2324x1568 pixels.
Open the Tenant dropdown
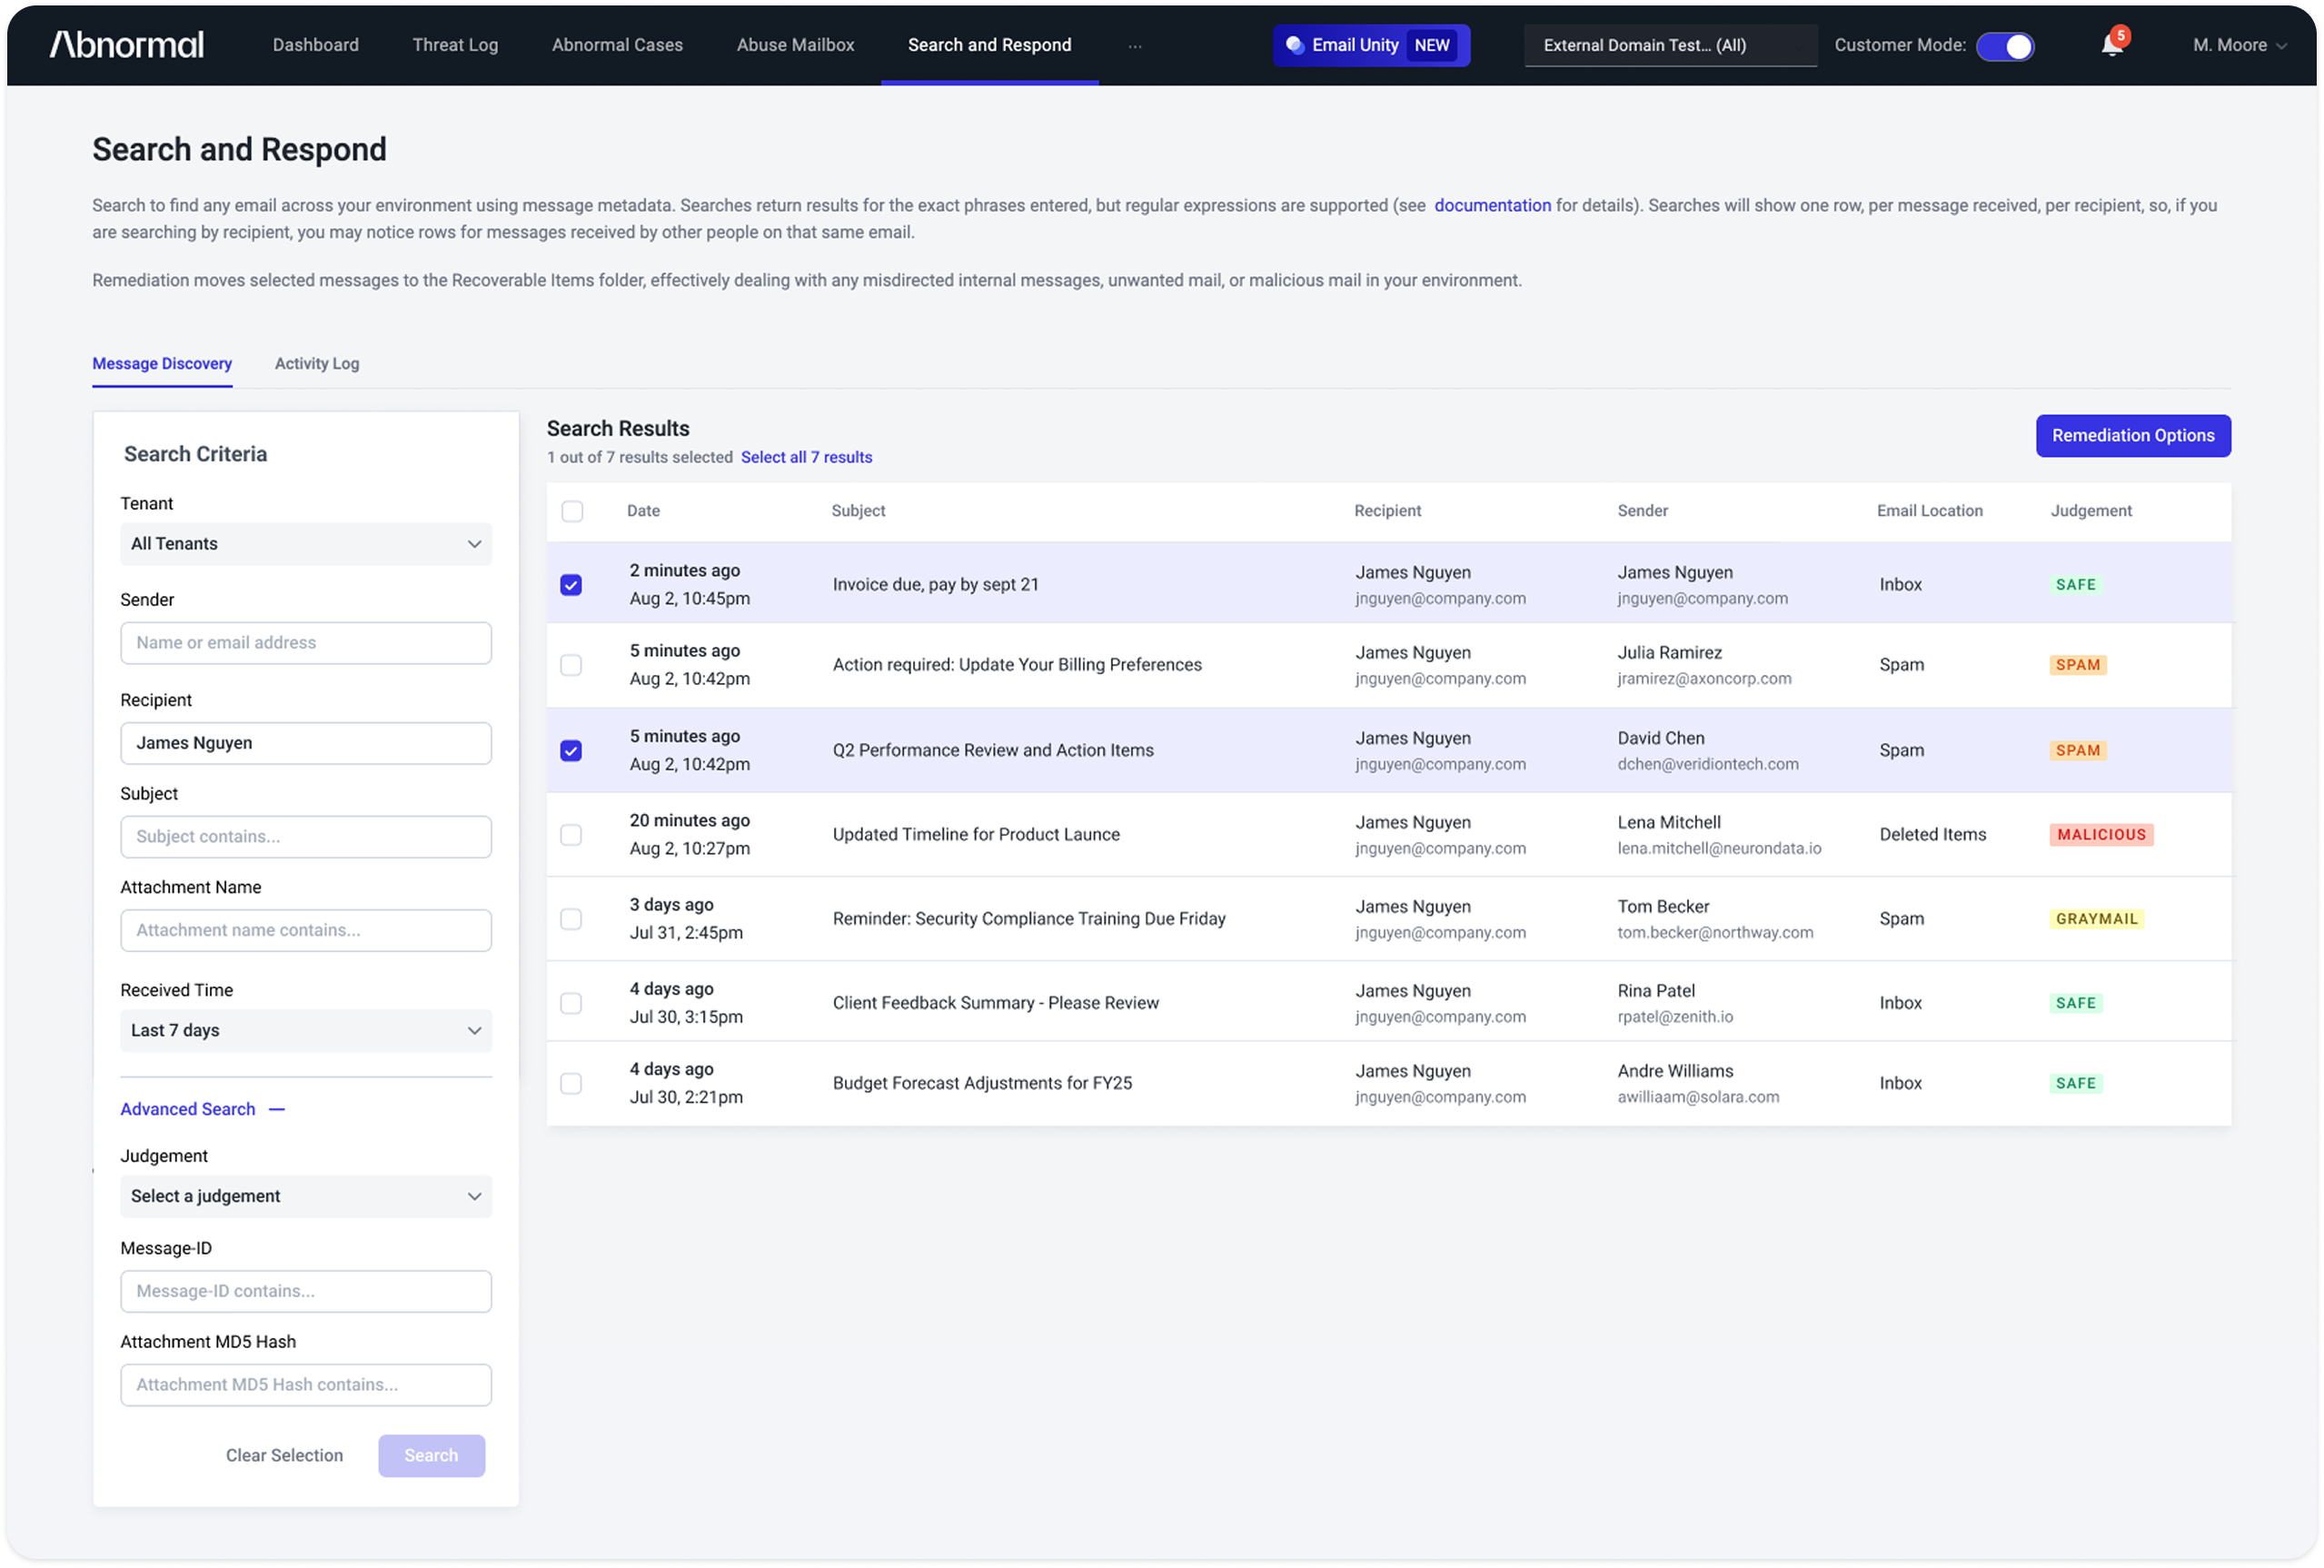tap(306, 544)
